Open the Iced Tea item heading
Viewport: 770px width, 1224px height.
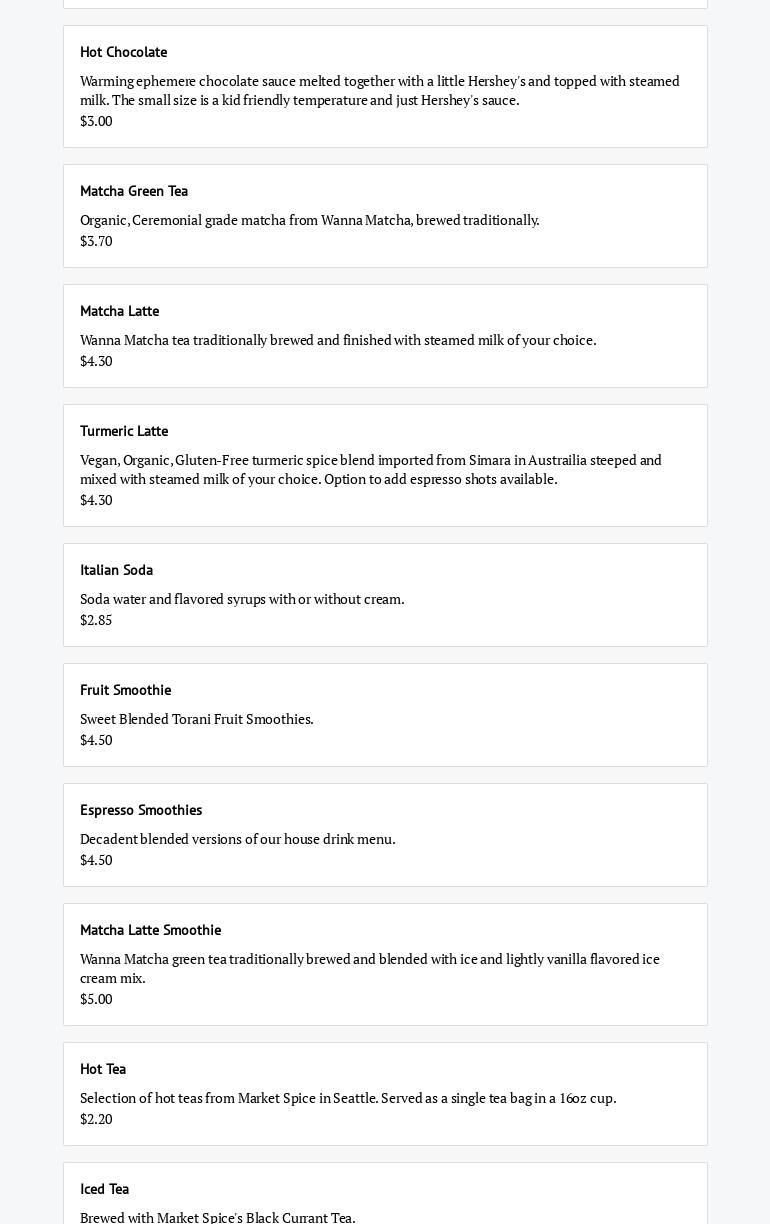click(x=105, y=1189)
